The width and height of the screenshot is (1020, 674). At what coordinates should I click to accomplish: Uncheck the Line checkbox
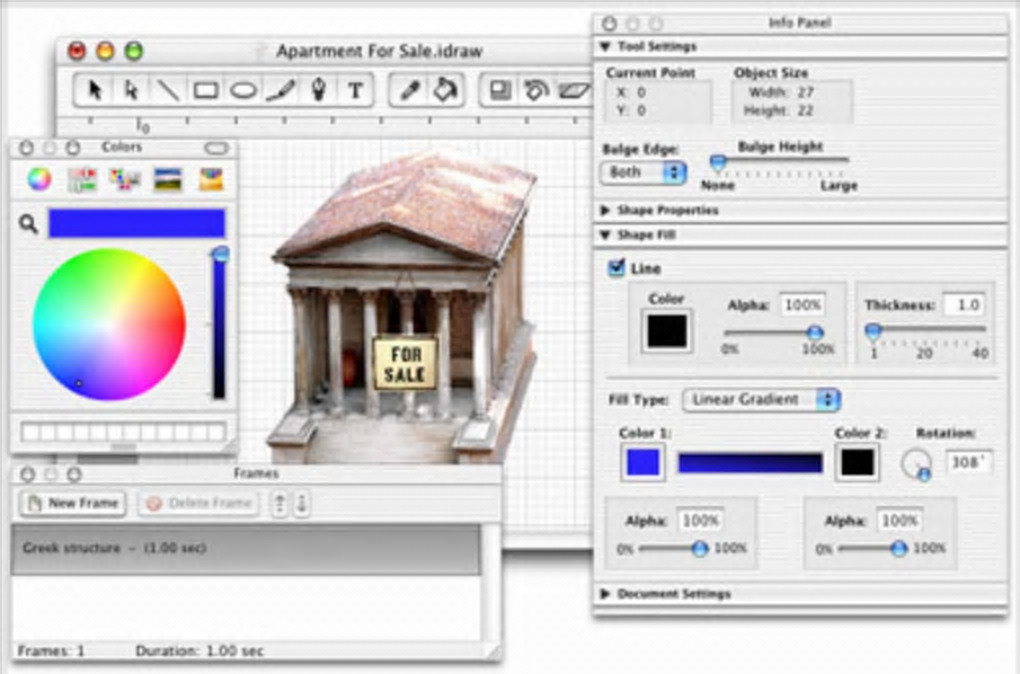tap(615, 268)
